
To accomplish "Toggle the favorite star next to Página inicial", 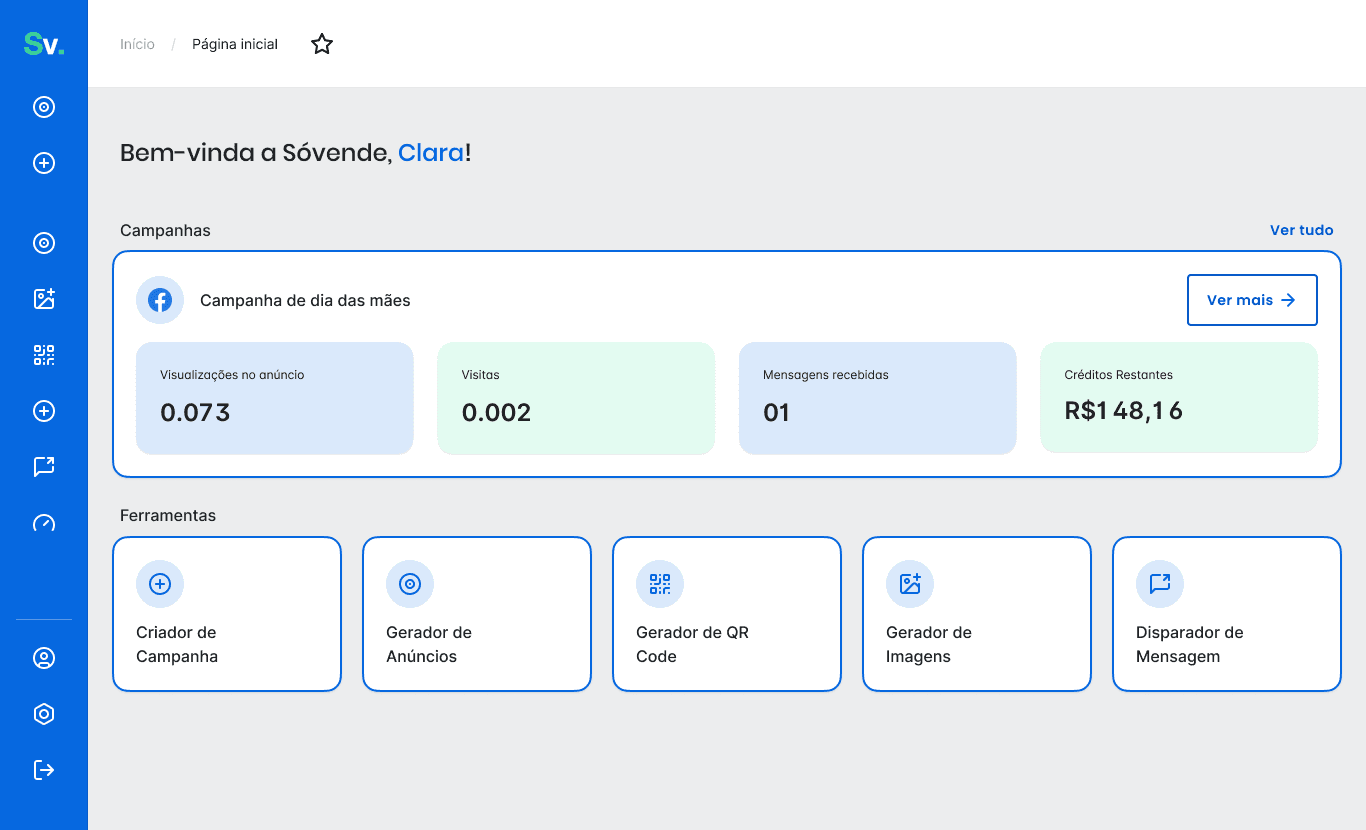I will pos(321,44).
